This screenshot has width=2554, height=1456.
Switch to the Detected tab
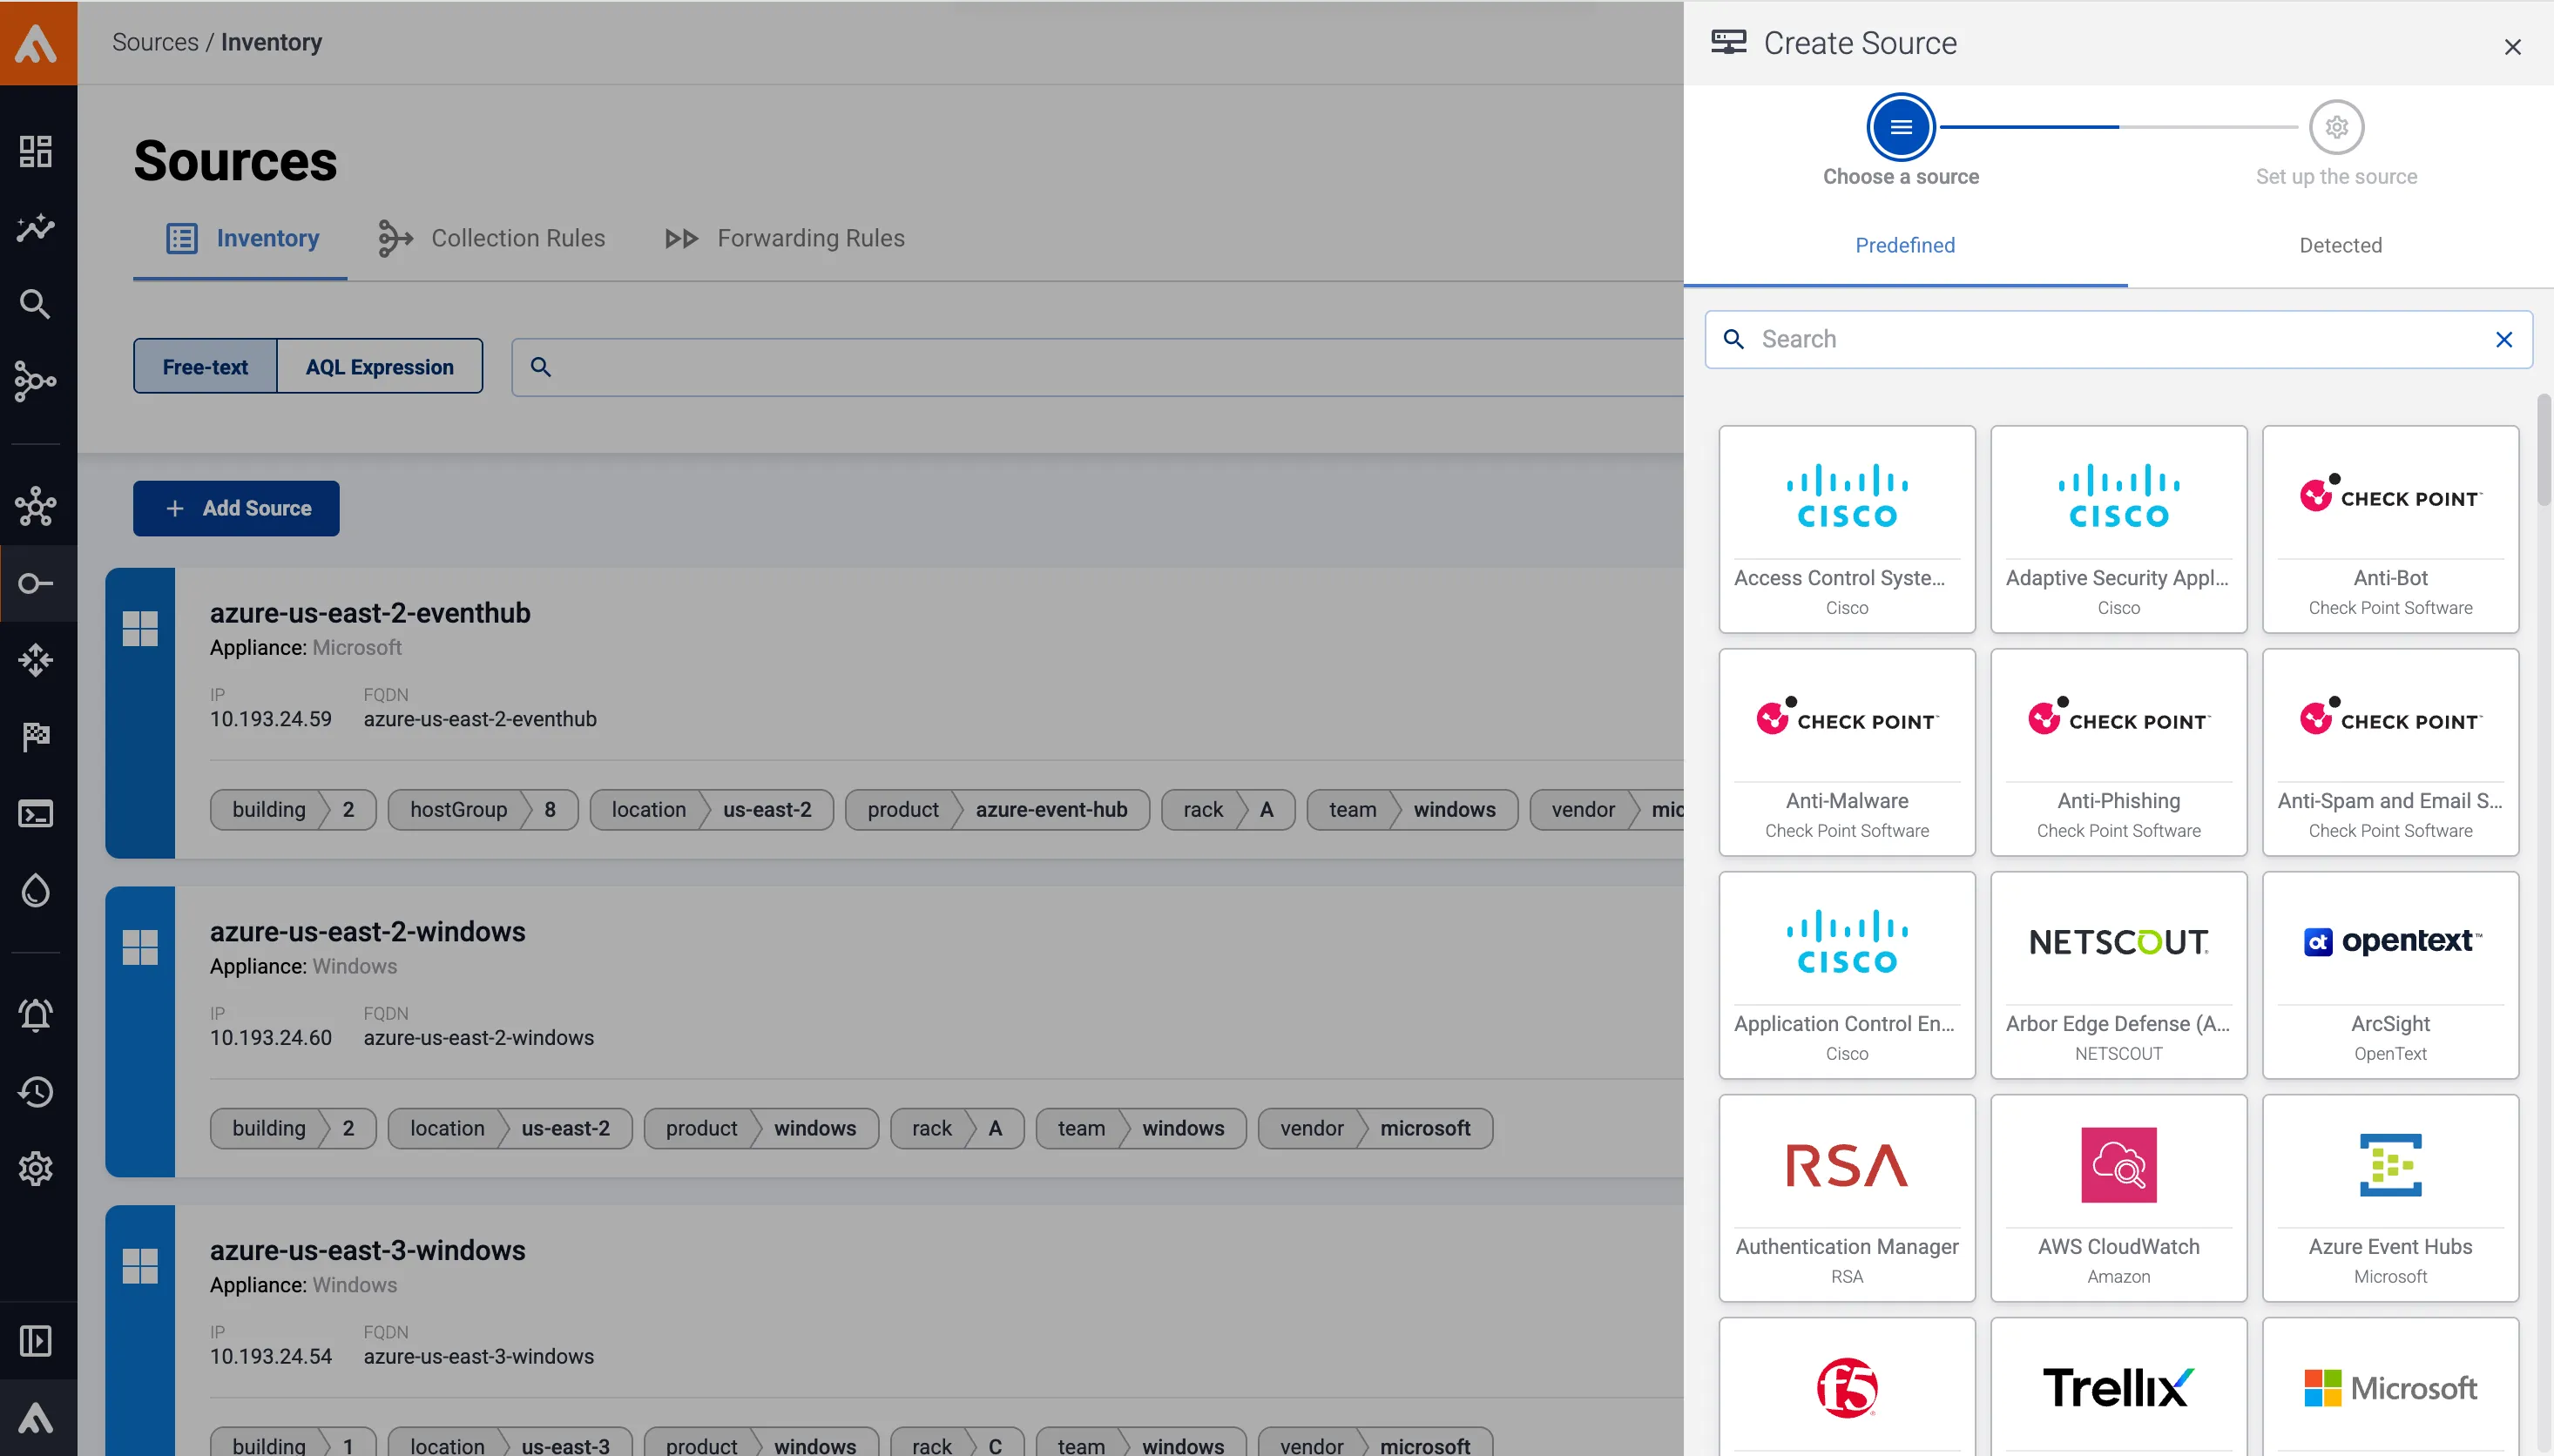pos(2339,246)
